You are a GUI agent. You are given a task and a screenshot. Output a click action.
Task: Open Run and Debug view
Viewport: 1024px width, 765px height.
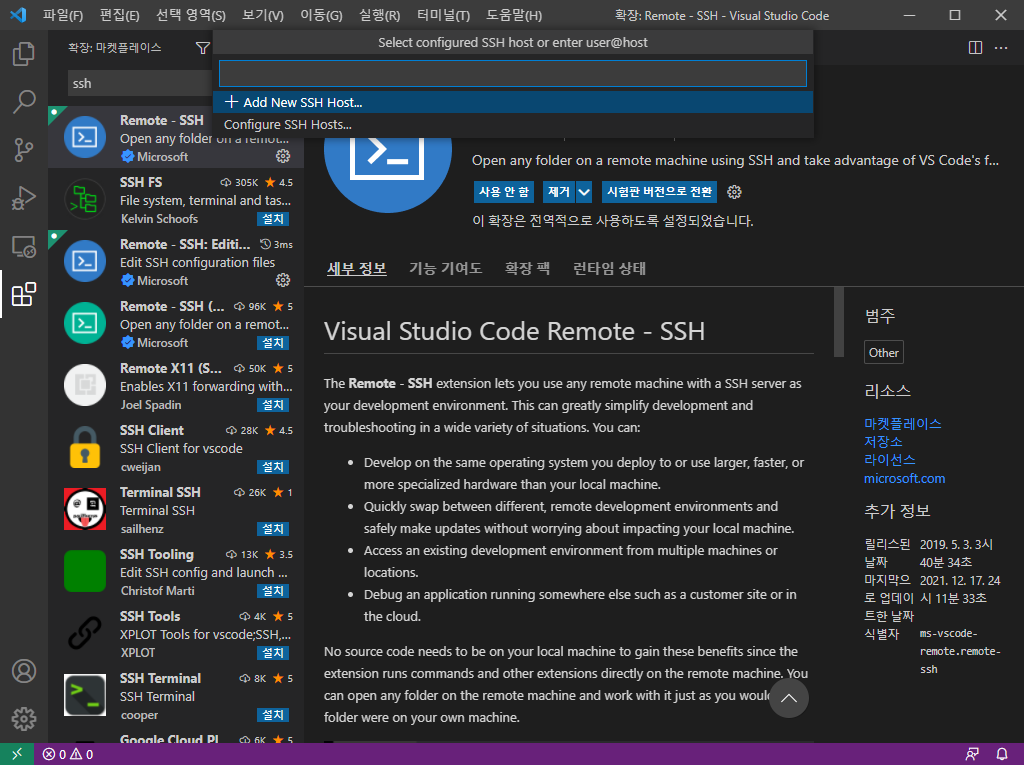(x=24, y=198)
